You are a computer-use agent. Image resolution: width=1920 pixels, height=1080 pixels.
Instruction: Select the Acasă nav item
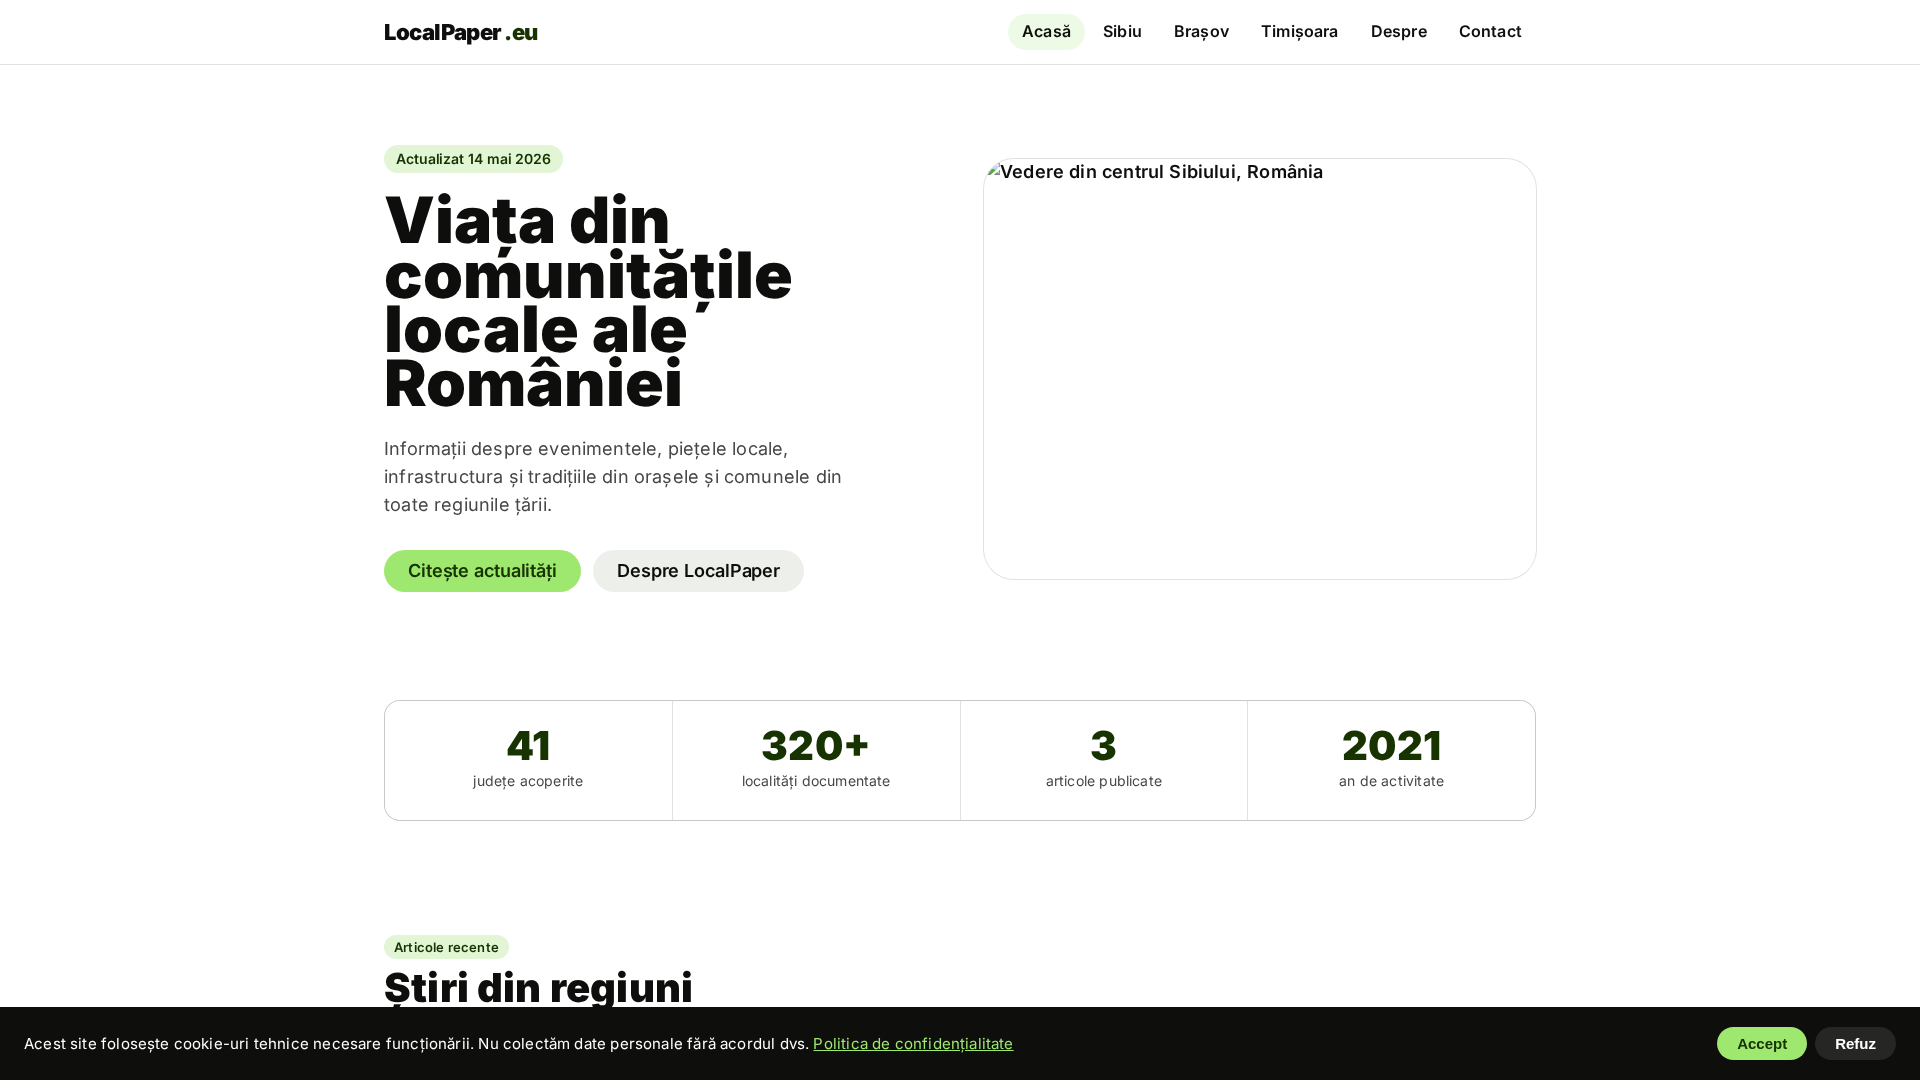[x=1046, y=32]
